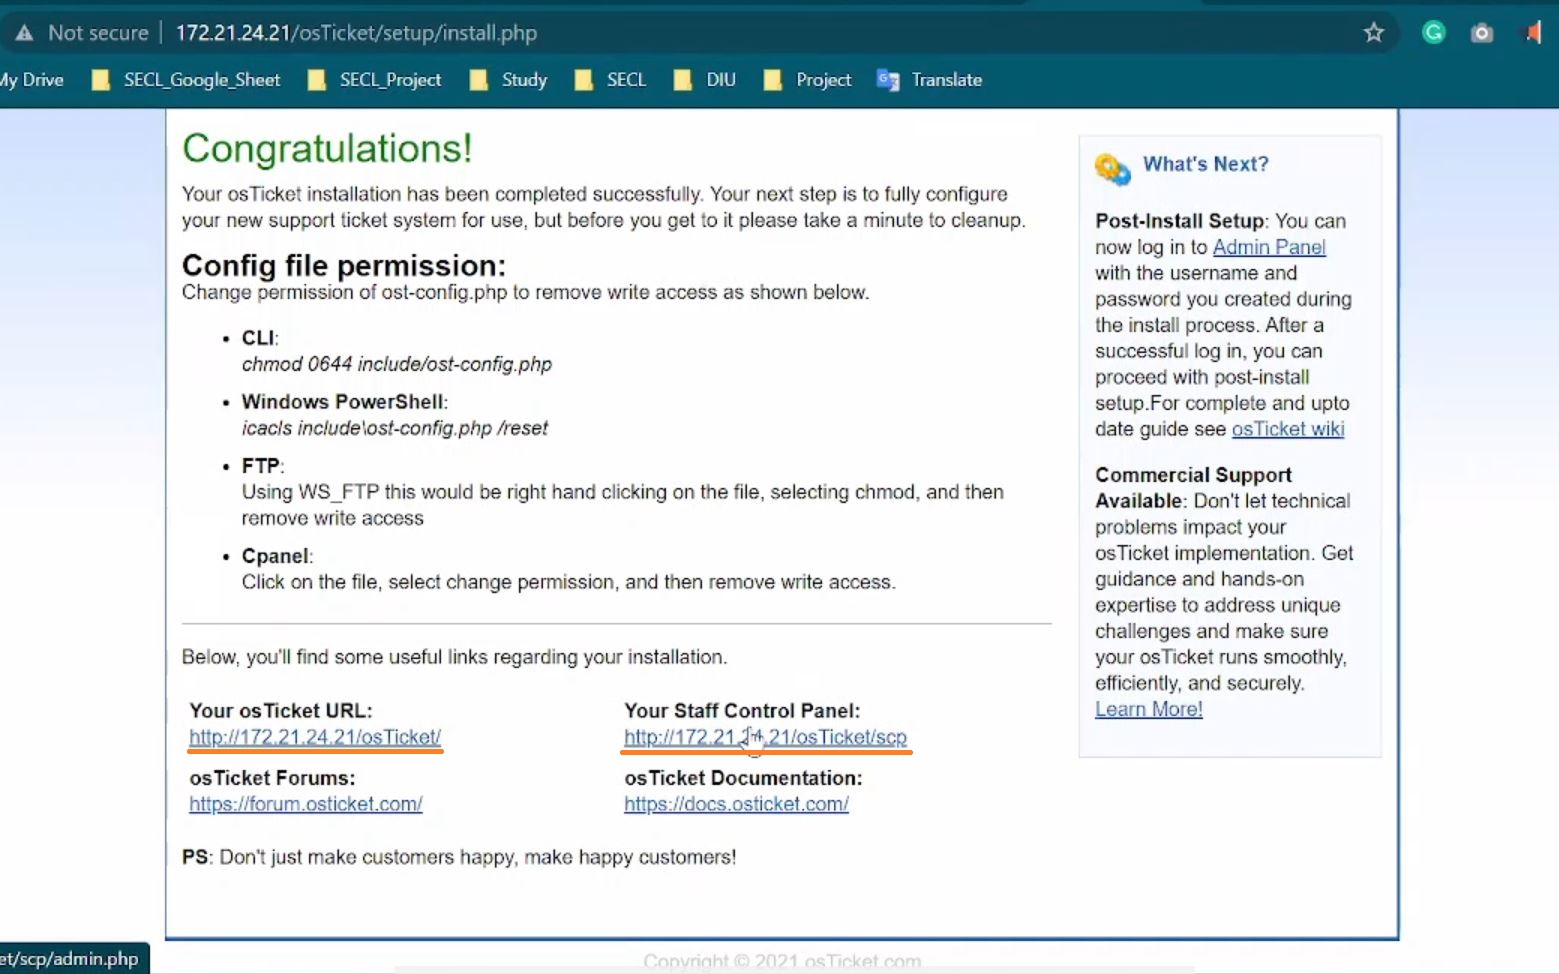1559x974 pixels.
Task: Open the SECL_Project bookmark folder
Action: tap(375, 80)
